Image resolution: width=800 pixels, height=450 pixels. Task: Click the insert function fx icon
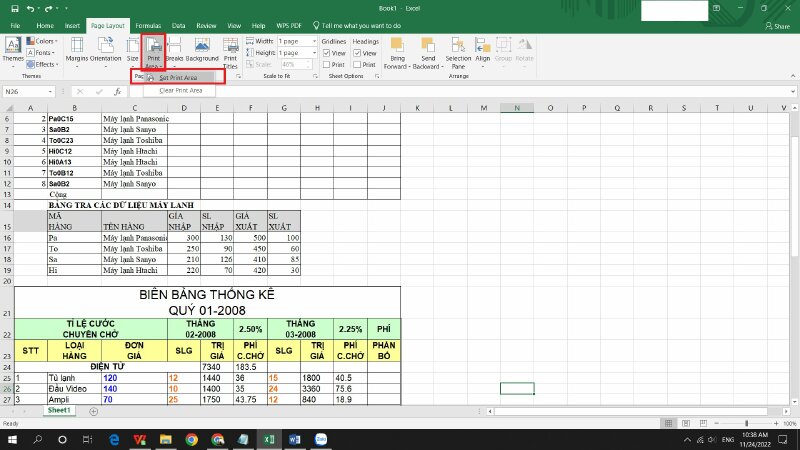[x=118, y=91]
